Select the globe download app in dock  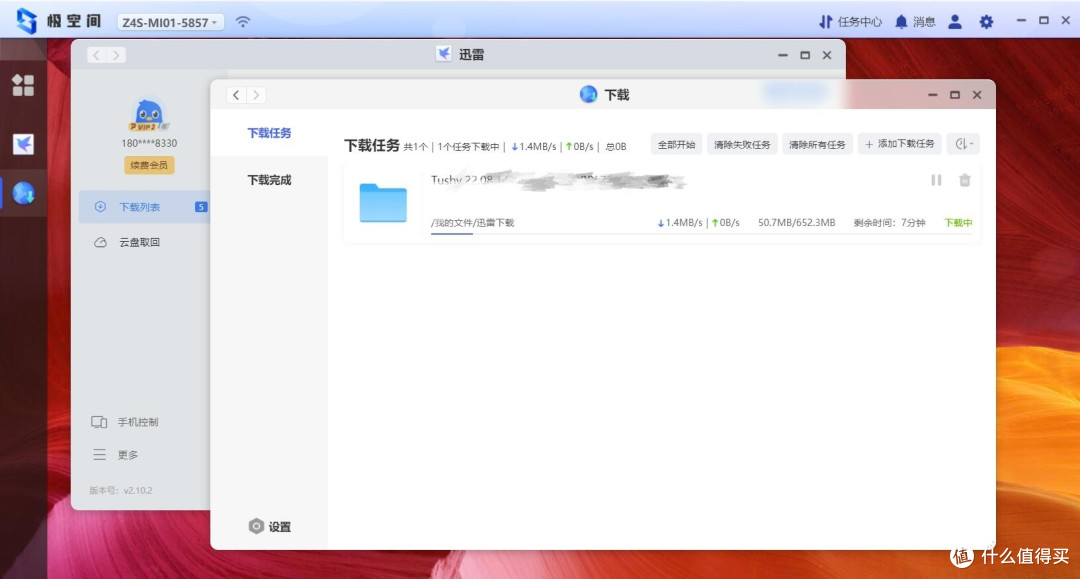[x=23, y=193]
